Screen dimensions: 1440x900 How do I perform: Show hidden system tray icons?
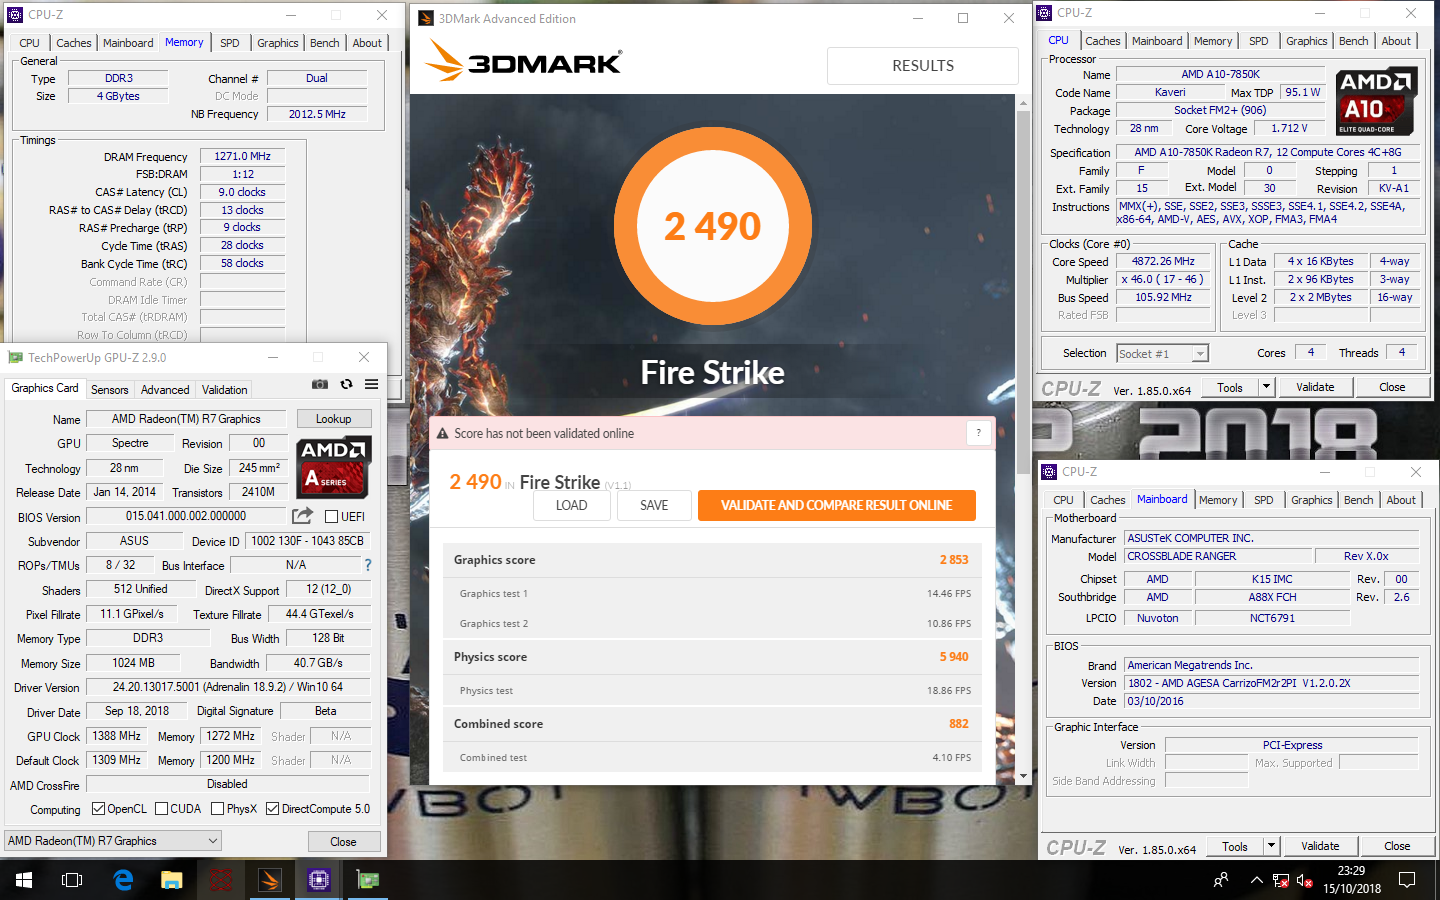1256,880
